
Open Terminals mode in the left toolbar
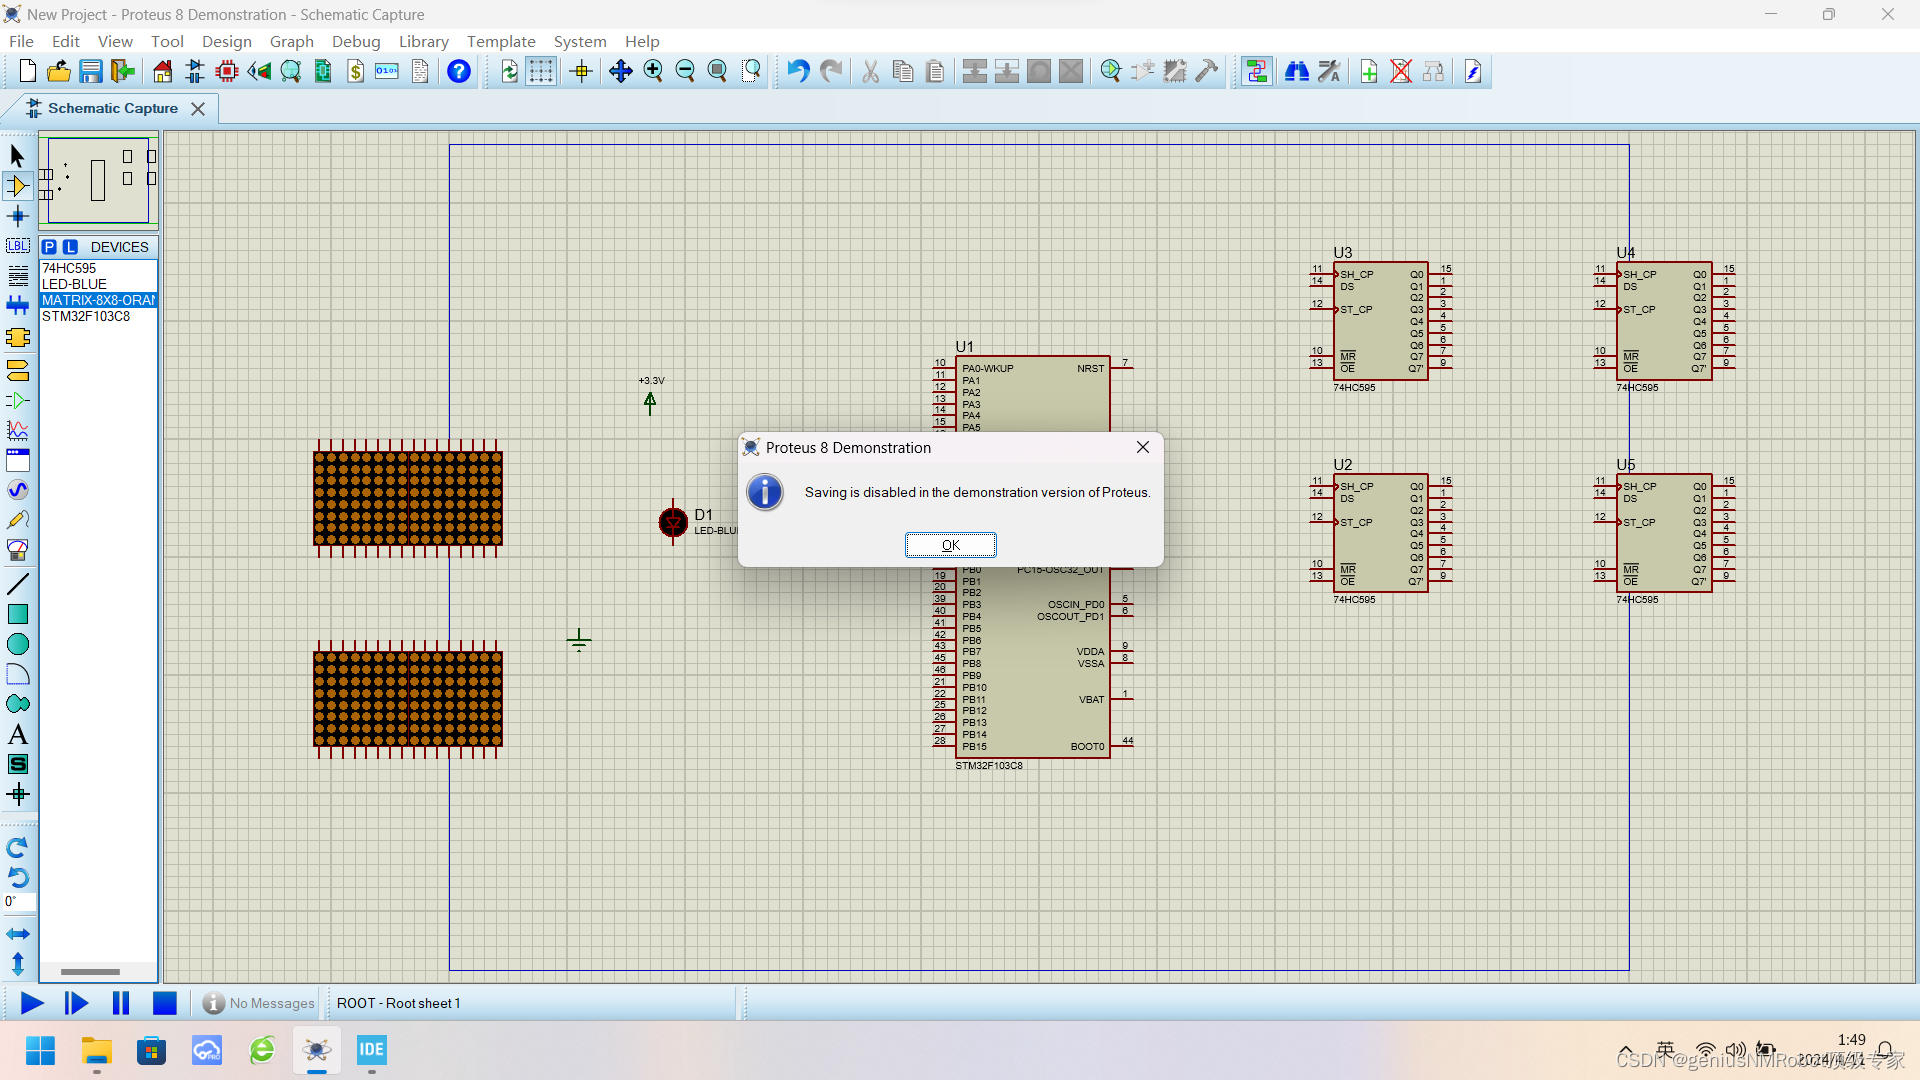(x=17, y=370)
